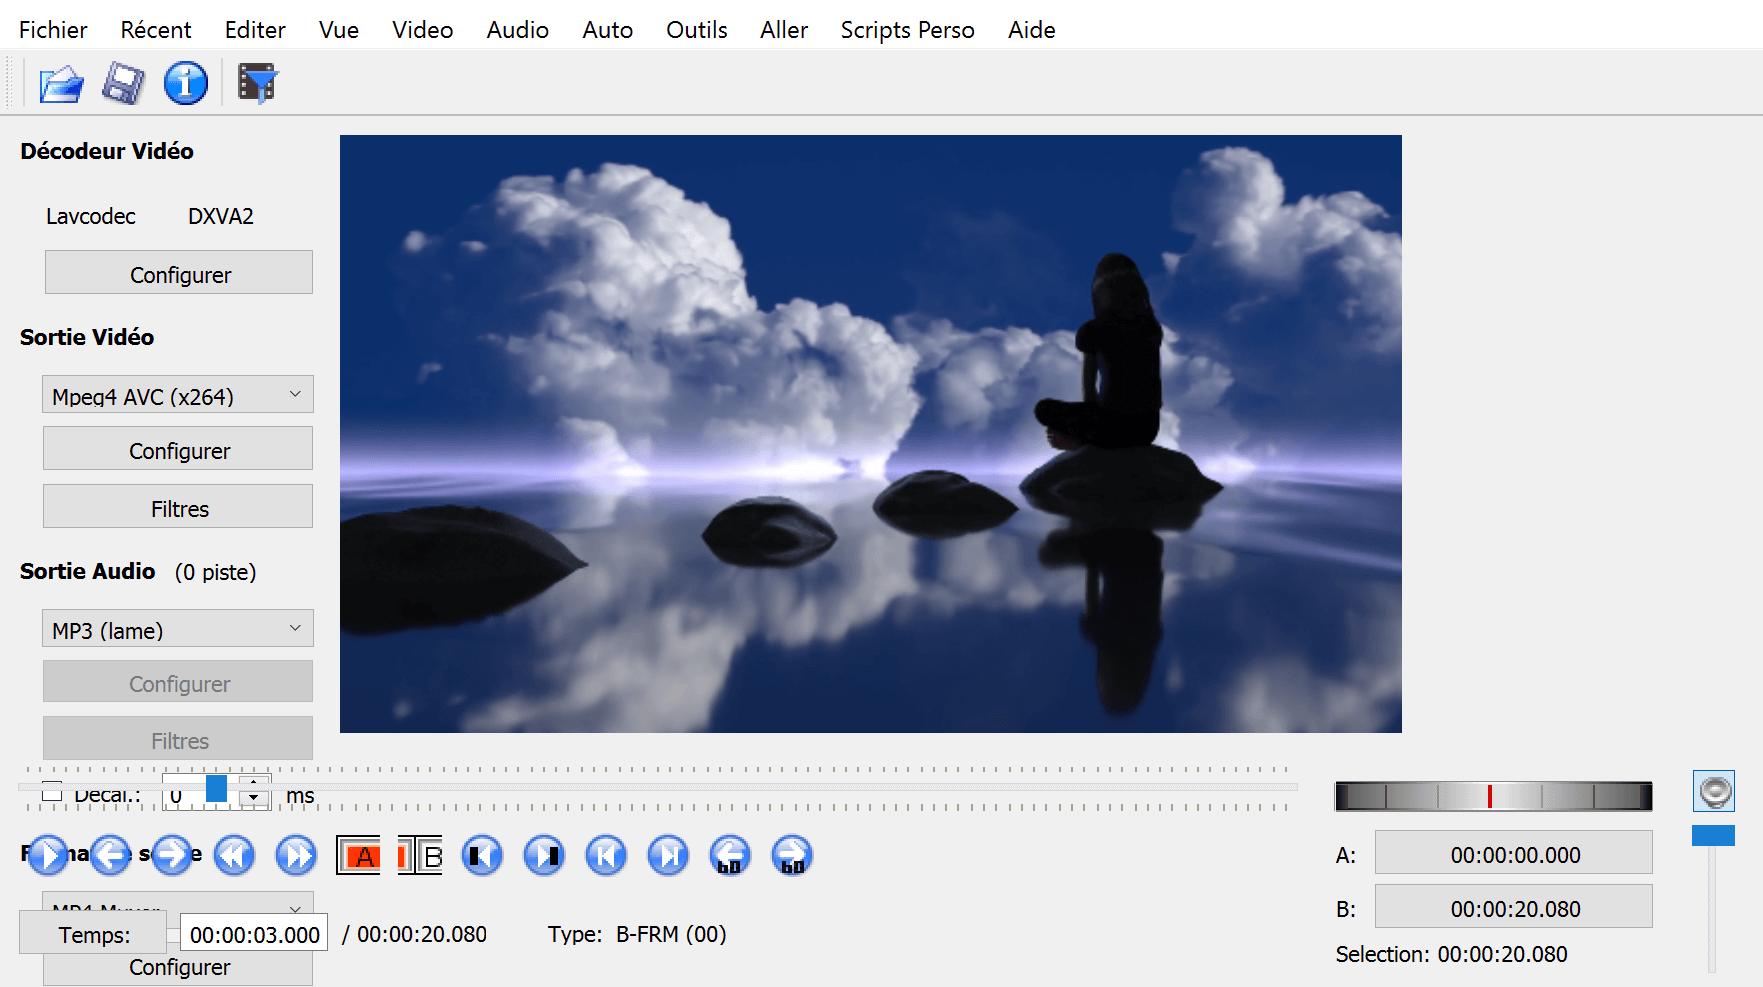Jump forward 60 seconds in the video
1763x987 pixels.
click(x=791, y=855)
